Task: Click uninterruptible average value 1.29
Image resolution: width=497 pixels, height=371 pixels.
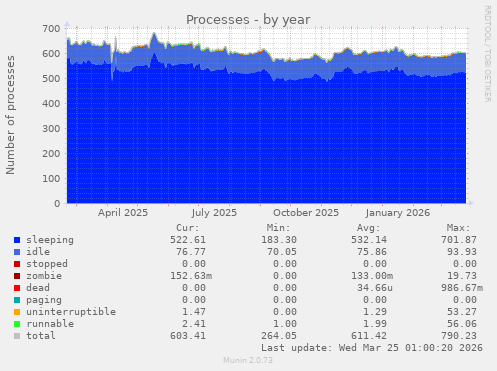Action: pos(375,312)
